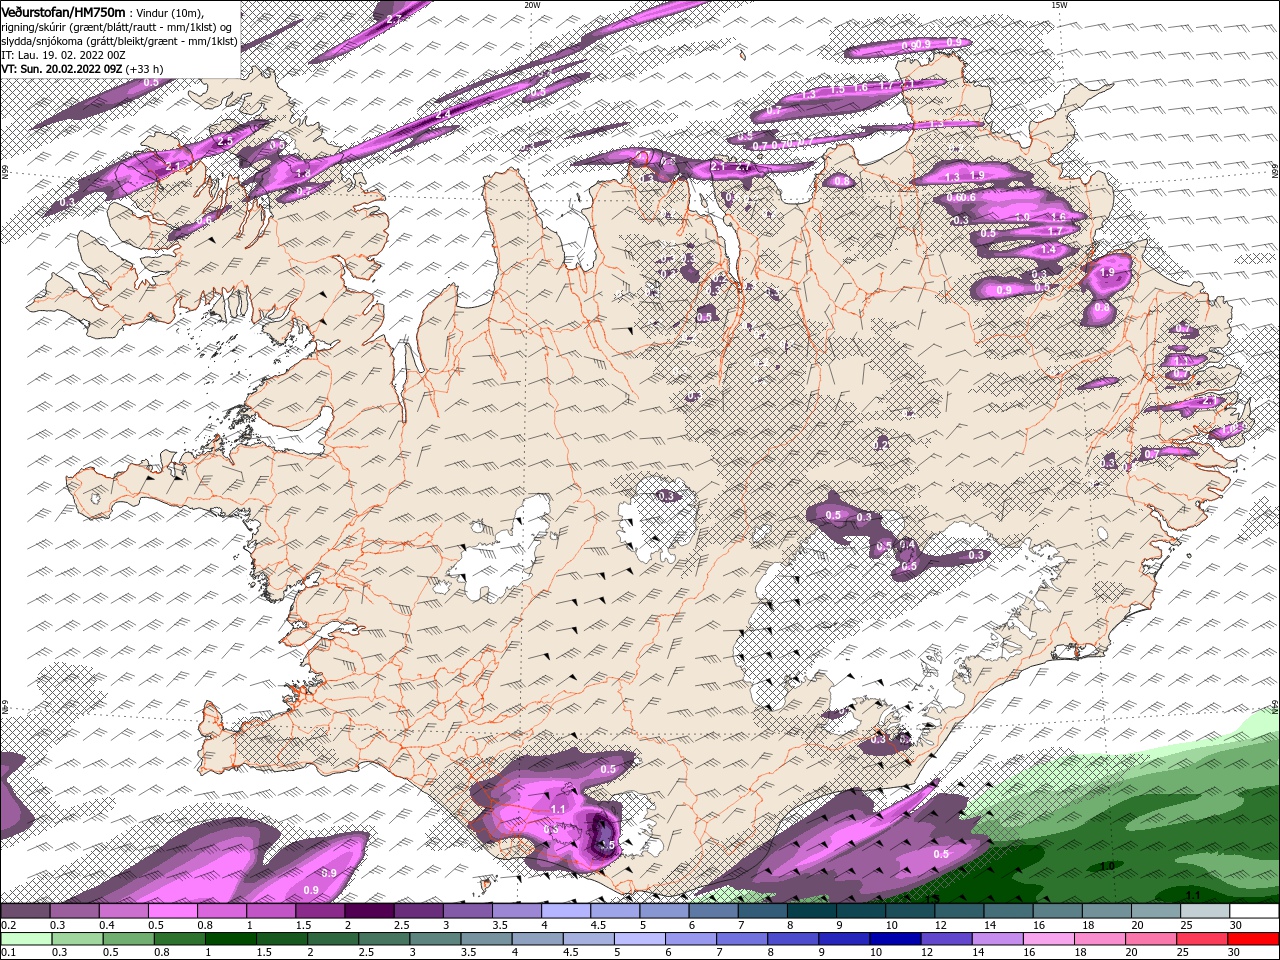Click the 'slydda/snjókoma' legend description line

[119, 41]
